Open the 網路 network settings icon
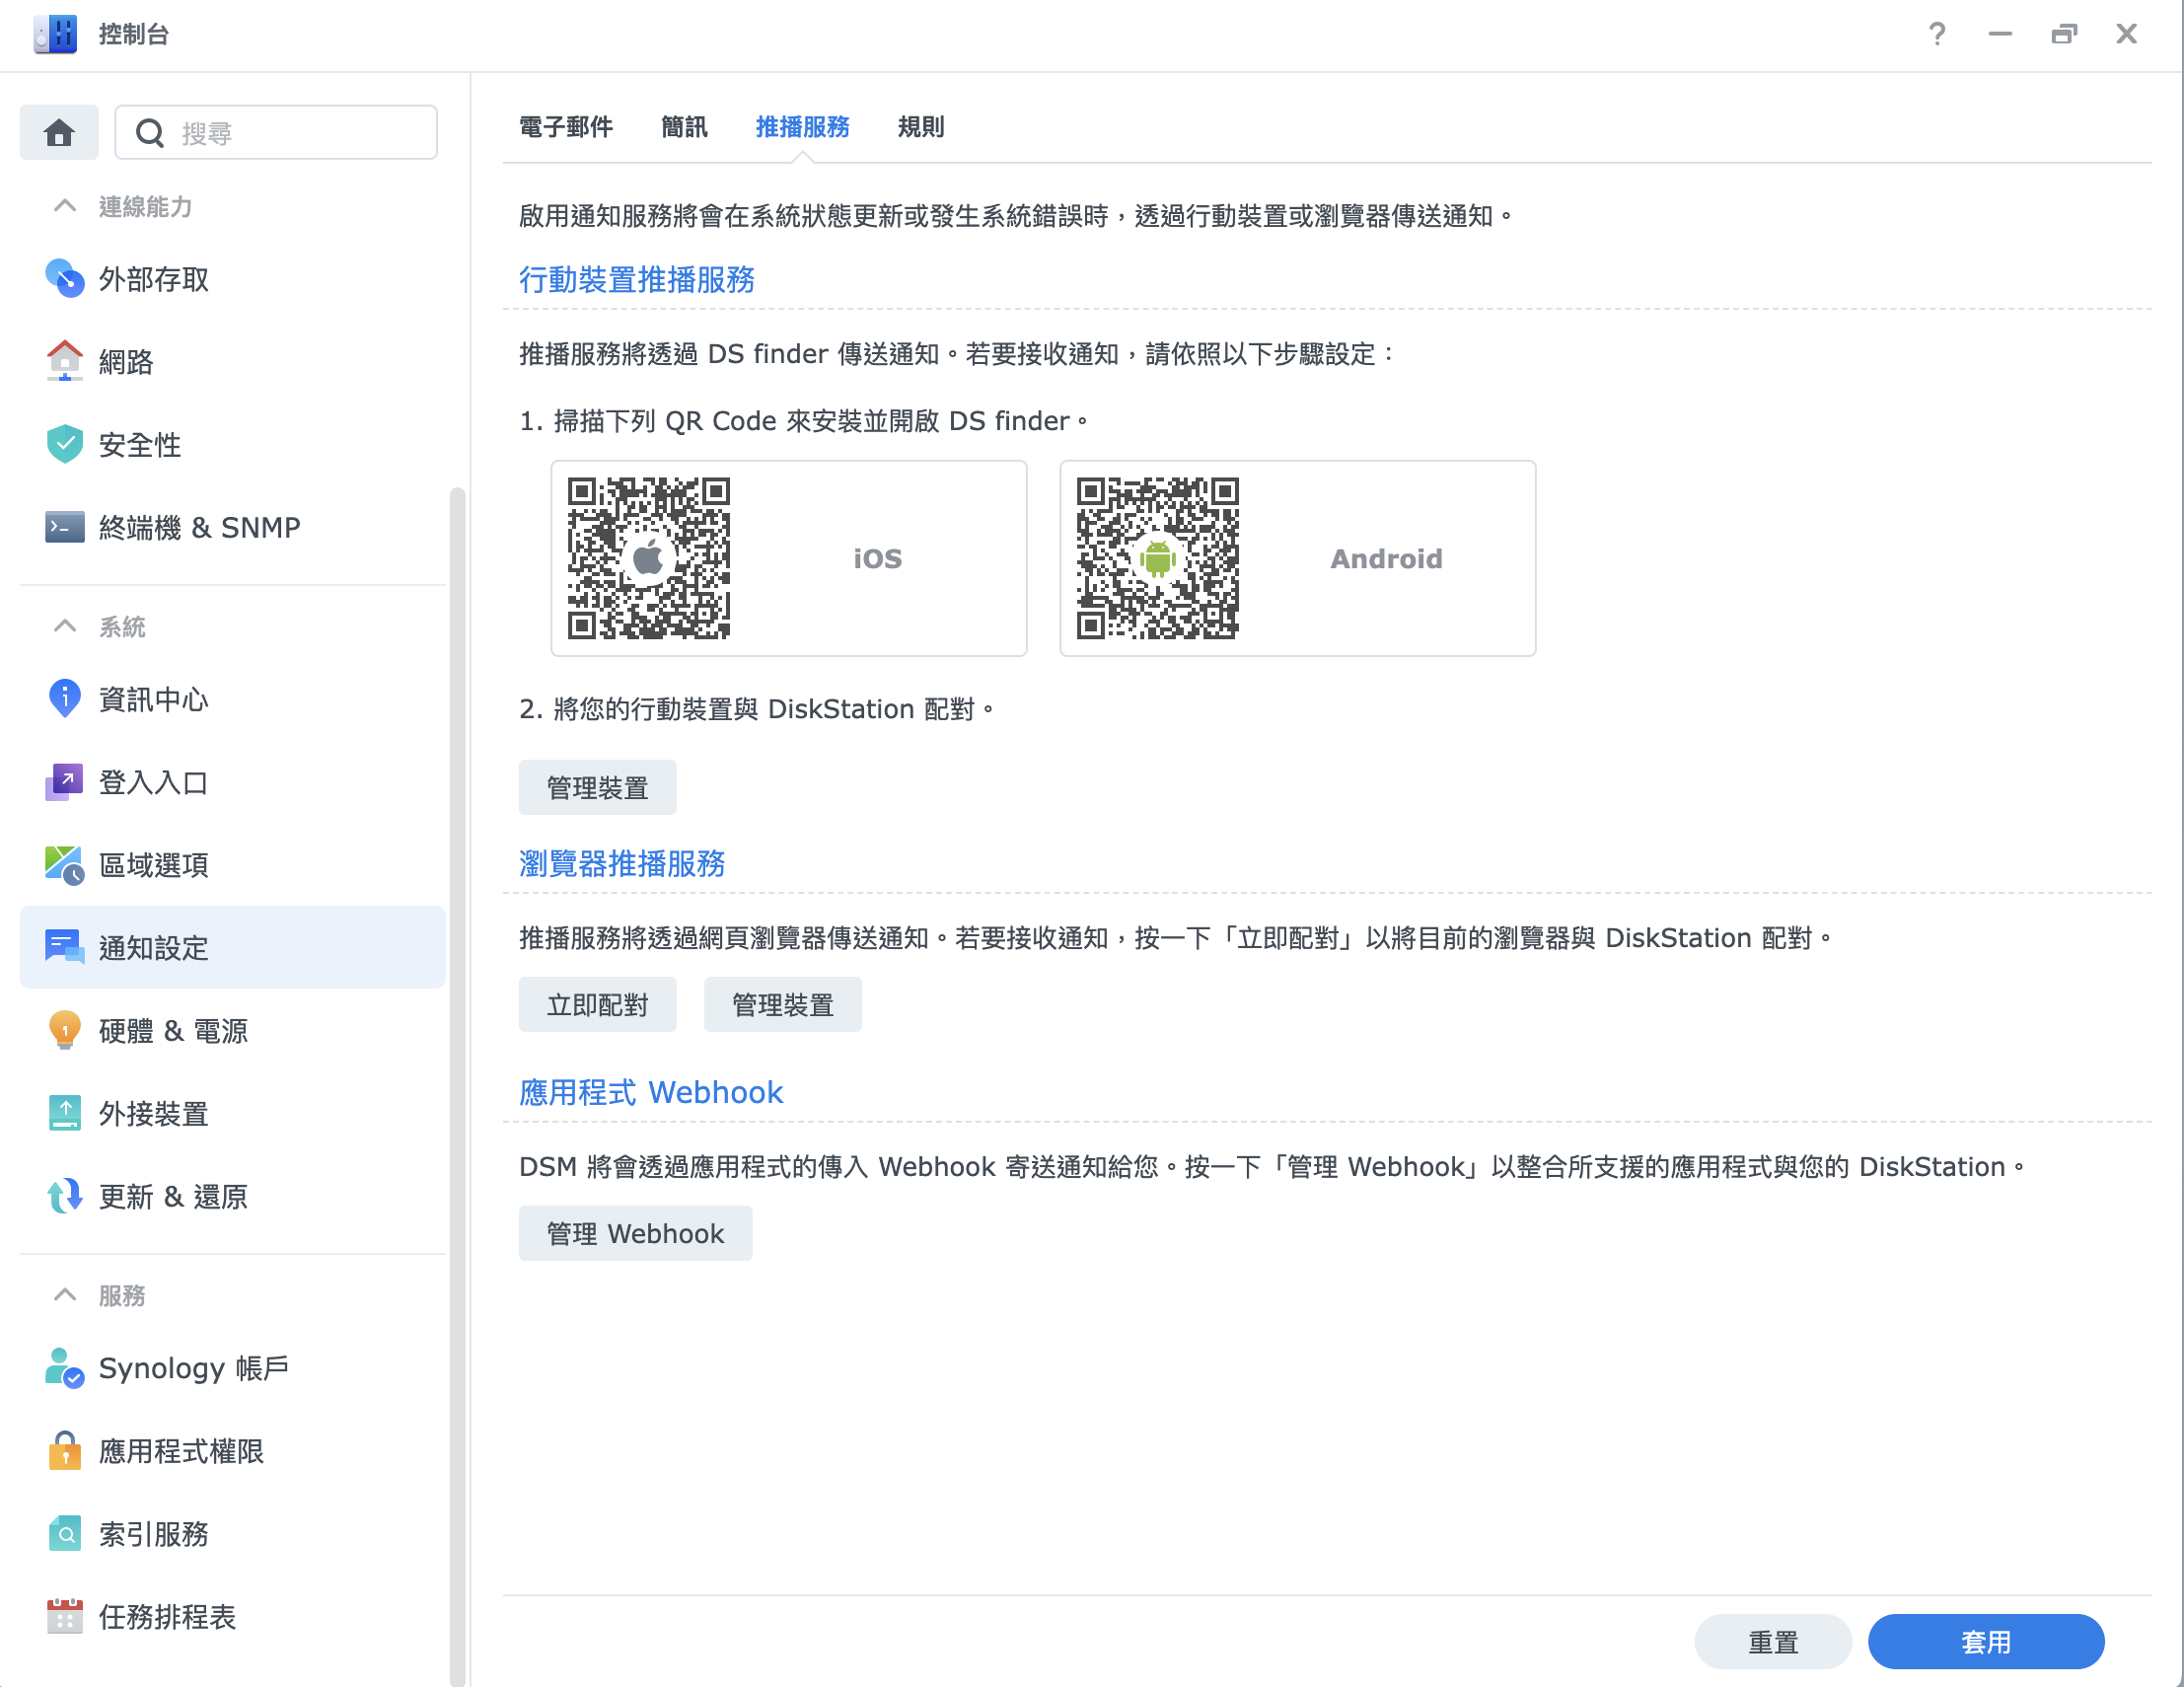 coord(65,362)
